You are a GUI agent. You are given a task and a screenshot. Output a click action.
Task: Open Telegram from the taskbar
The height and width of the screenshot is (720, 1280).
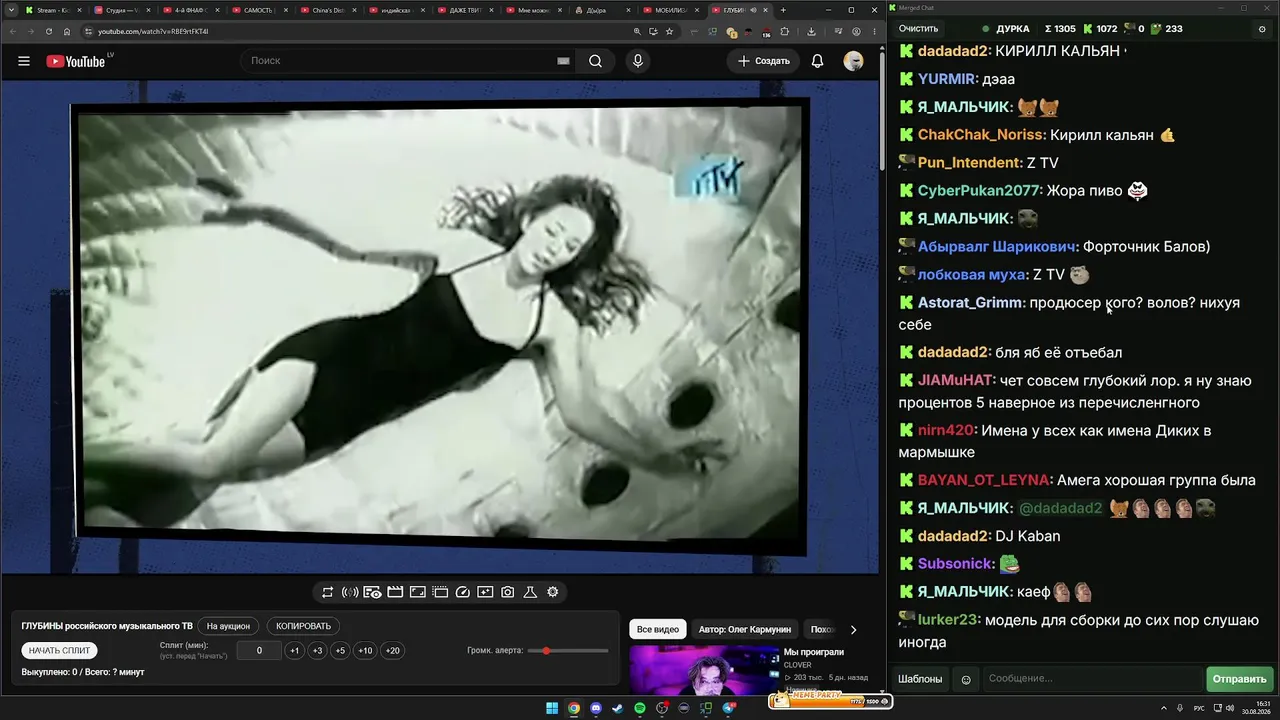(728, 709)
